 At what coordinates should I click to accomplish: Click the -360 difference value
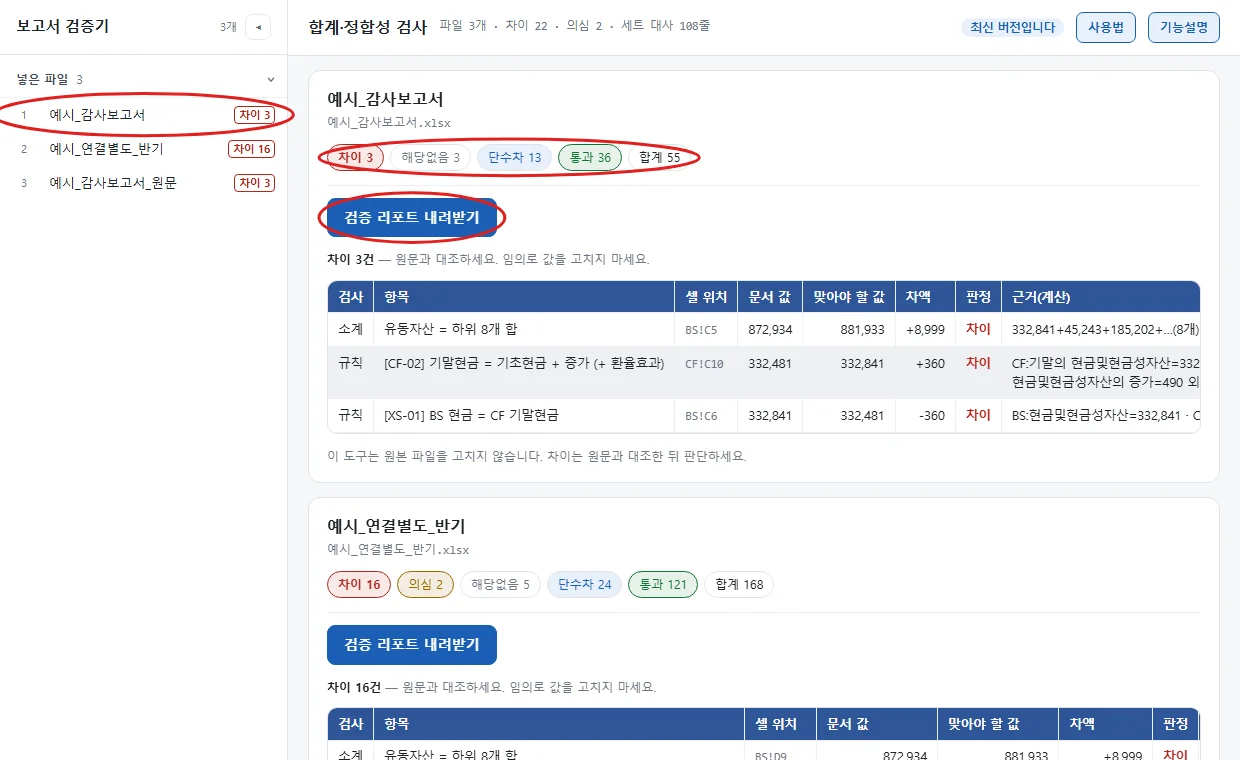pos(931,416)
